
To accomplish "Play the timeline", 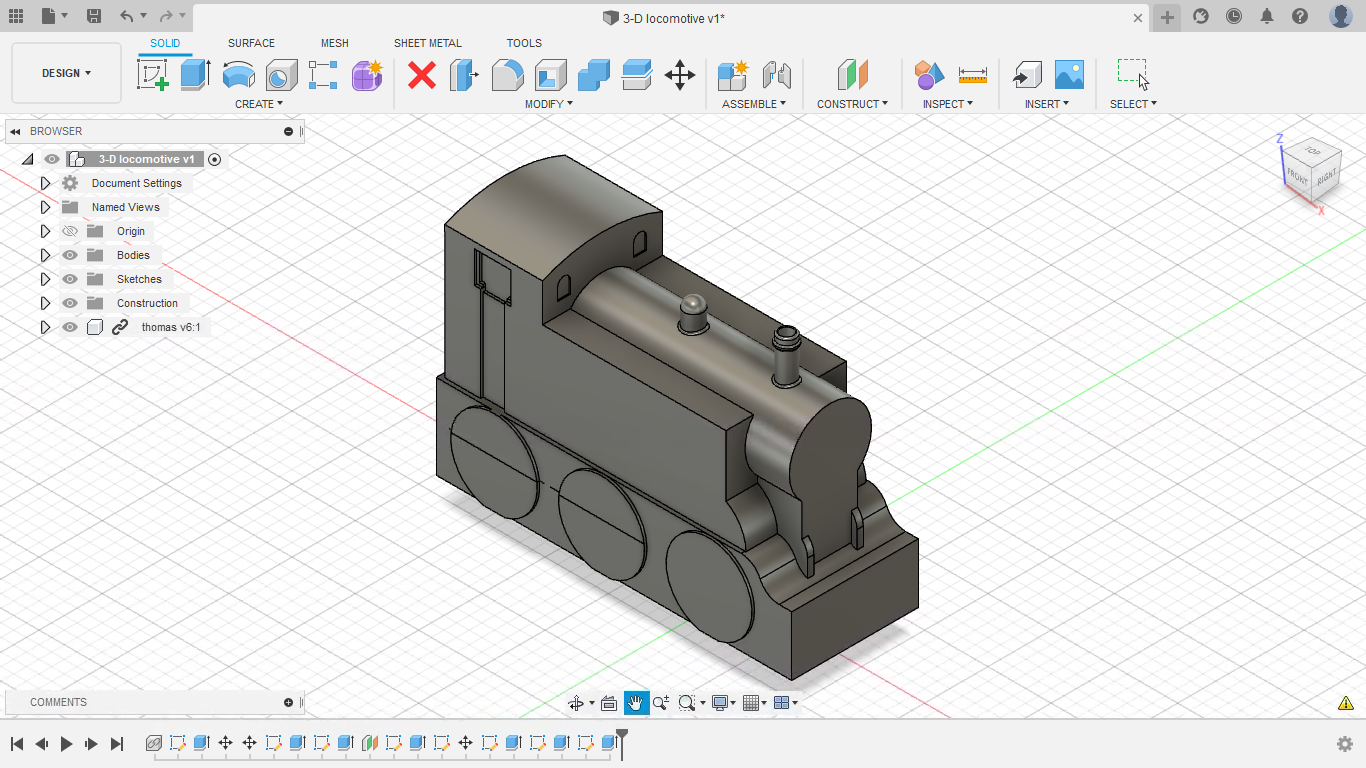I will [66, 743].
